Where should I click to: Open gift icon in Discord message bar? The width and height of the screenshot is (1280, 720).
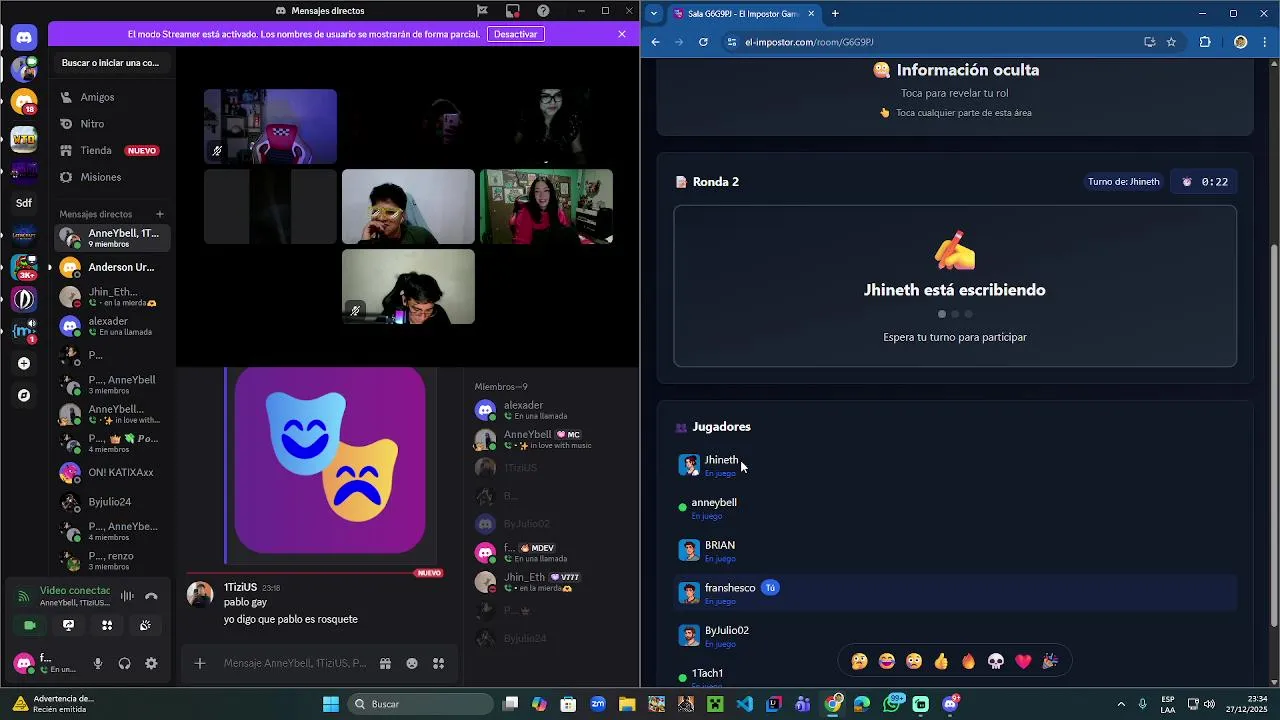coord(385,663)
